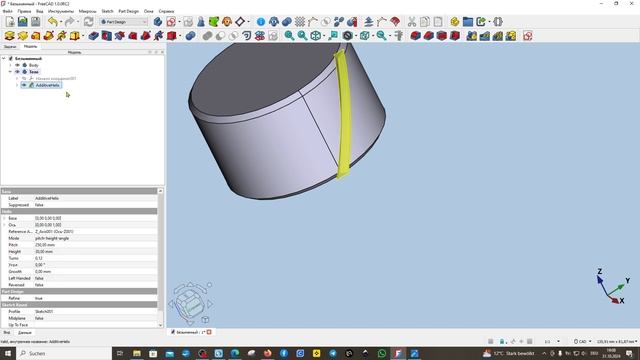Viewport: 640px width, 360px height.
Task: Open the Redo history dropdown arrow
Action: 78,22
